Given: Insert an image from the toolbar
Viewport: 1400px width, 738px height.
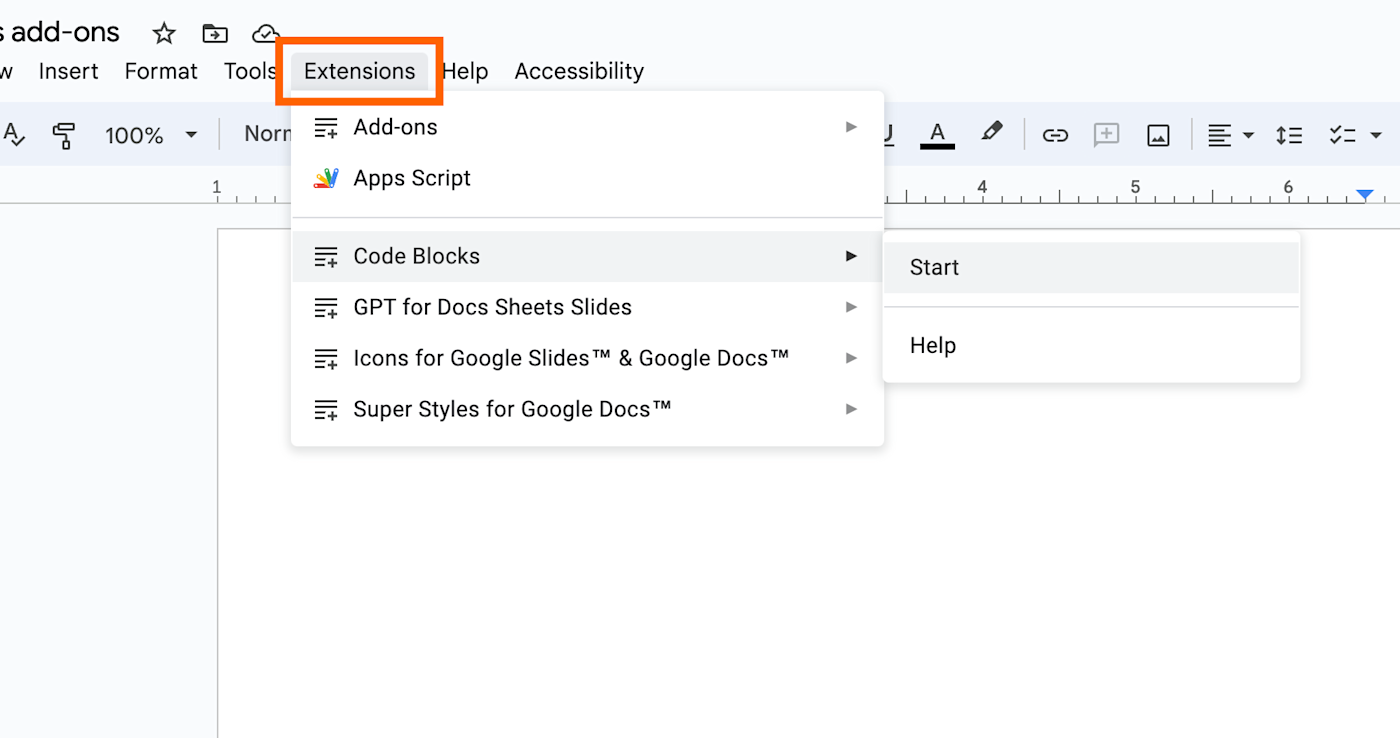Looking at the screenshot, I should pos(1158,135).
